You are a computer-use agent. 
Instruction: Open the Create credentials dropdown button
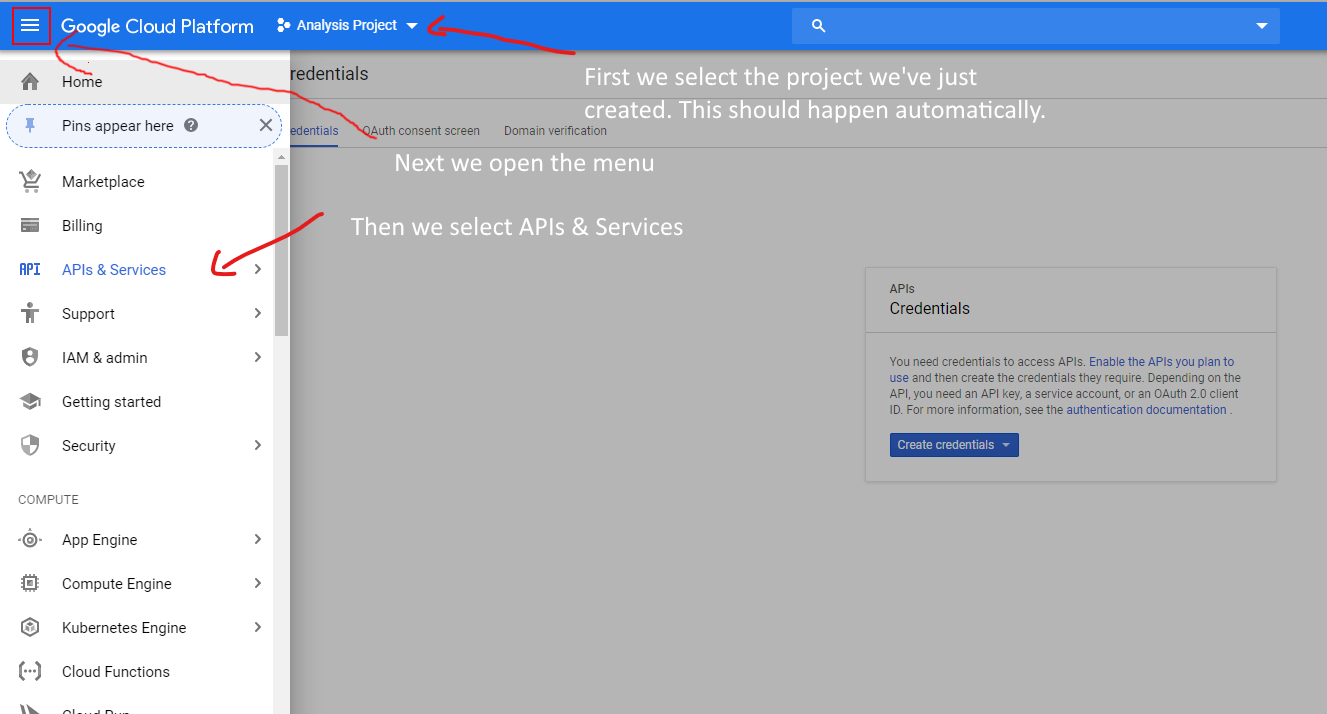954,445
